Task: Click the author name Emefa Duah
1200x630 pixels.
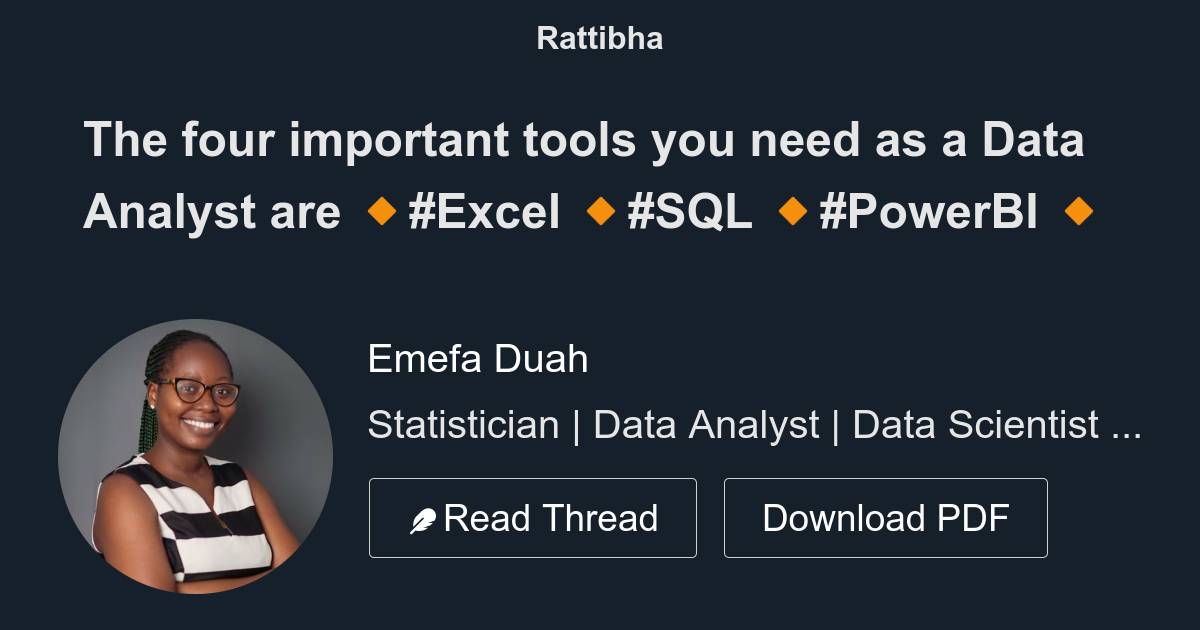Action: 477,359
